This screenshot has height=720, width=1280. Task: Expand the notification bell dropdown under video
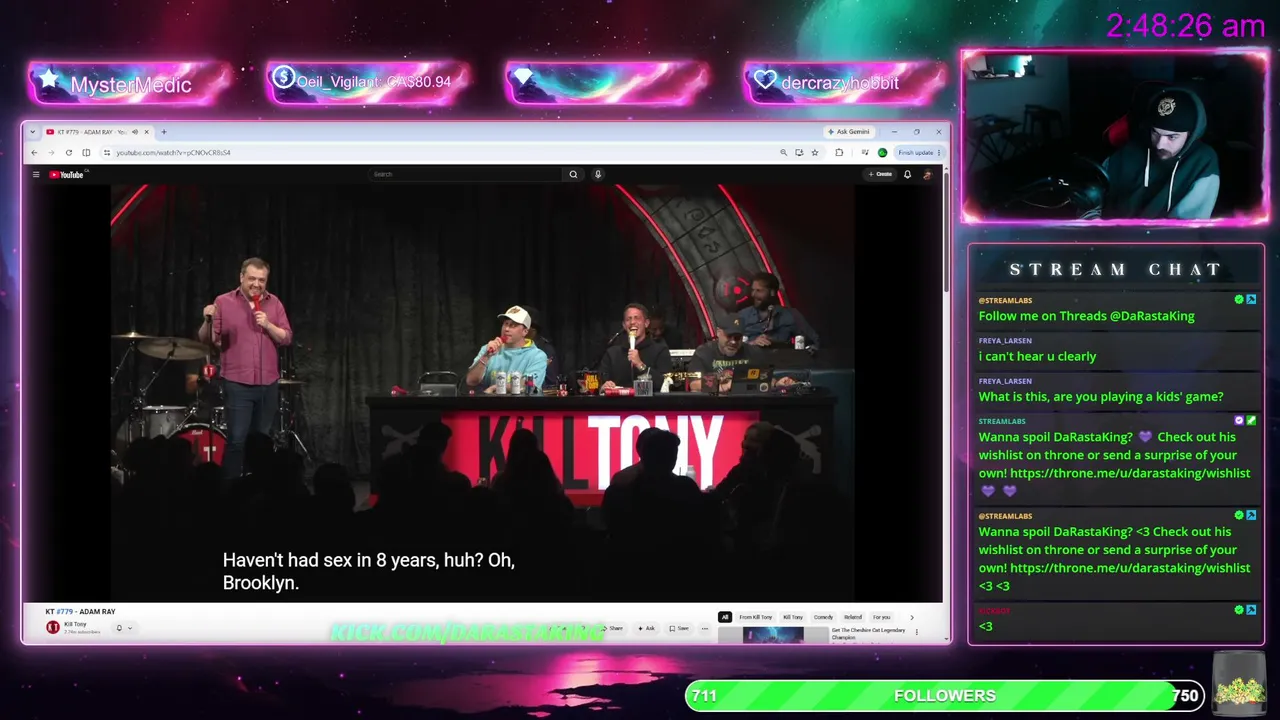[123, 628]
